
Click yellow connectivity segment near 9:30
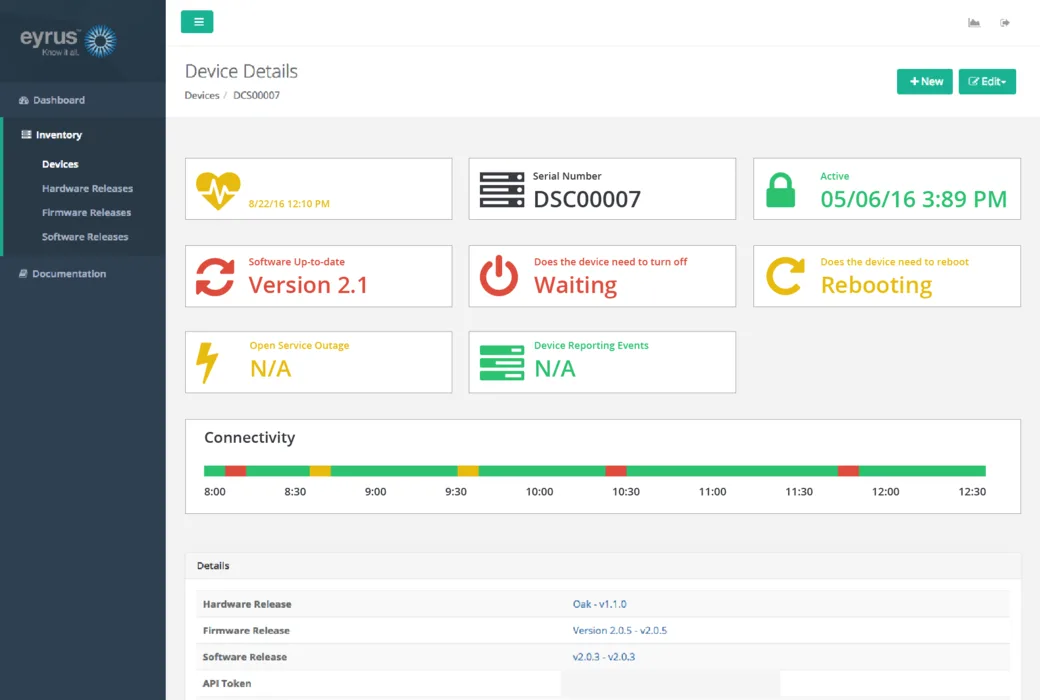click(468, 471)
